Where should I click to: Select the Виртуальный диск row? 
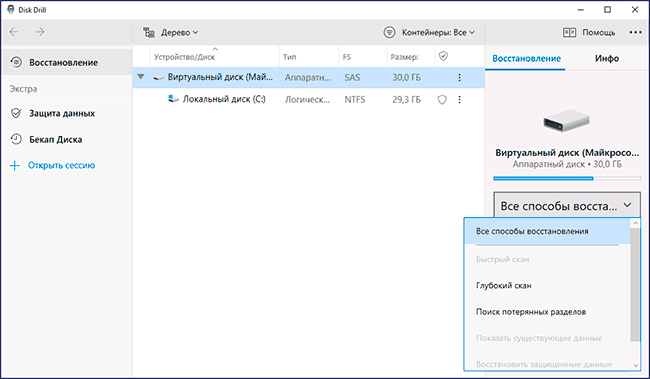tap(308, 78)
